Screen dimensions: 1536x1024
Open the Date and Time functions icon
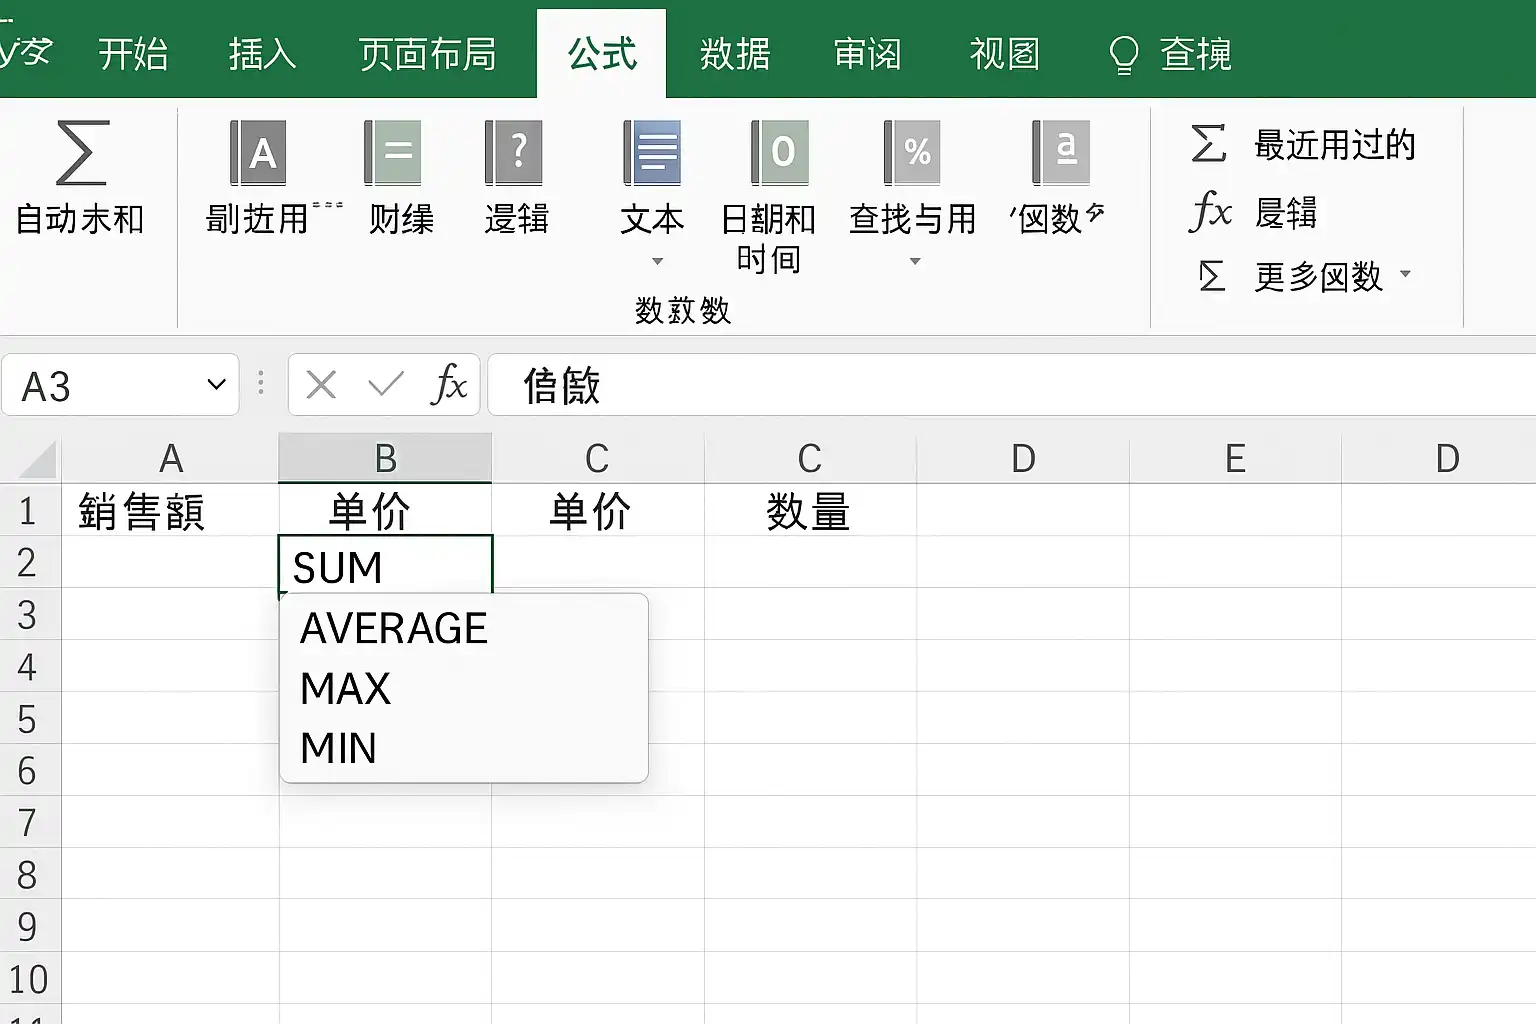(x=780, y=153)
